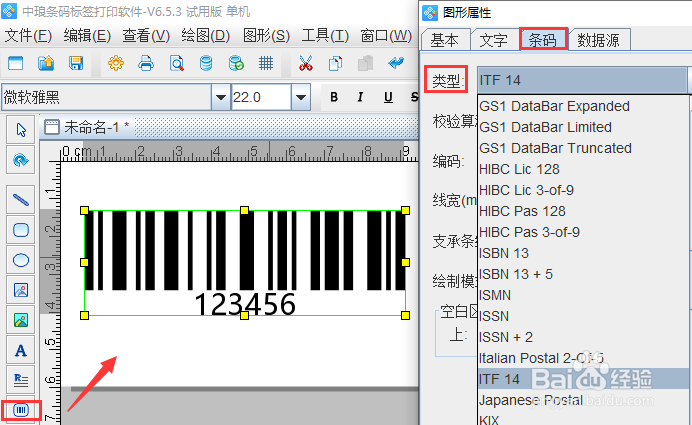Click the paste clipboard icon
Viewport: 692px width, 425px height.
click(365, 63)
